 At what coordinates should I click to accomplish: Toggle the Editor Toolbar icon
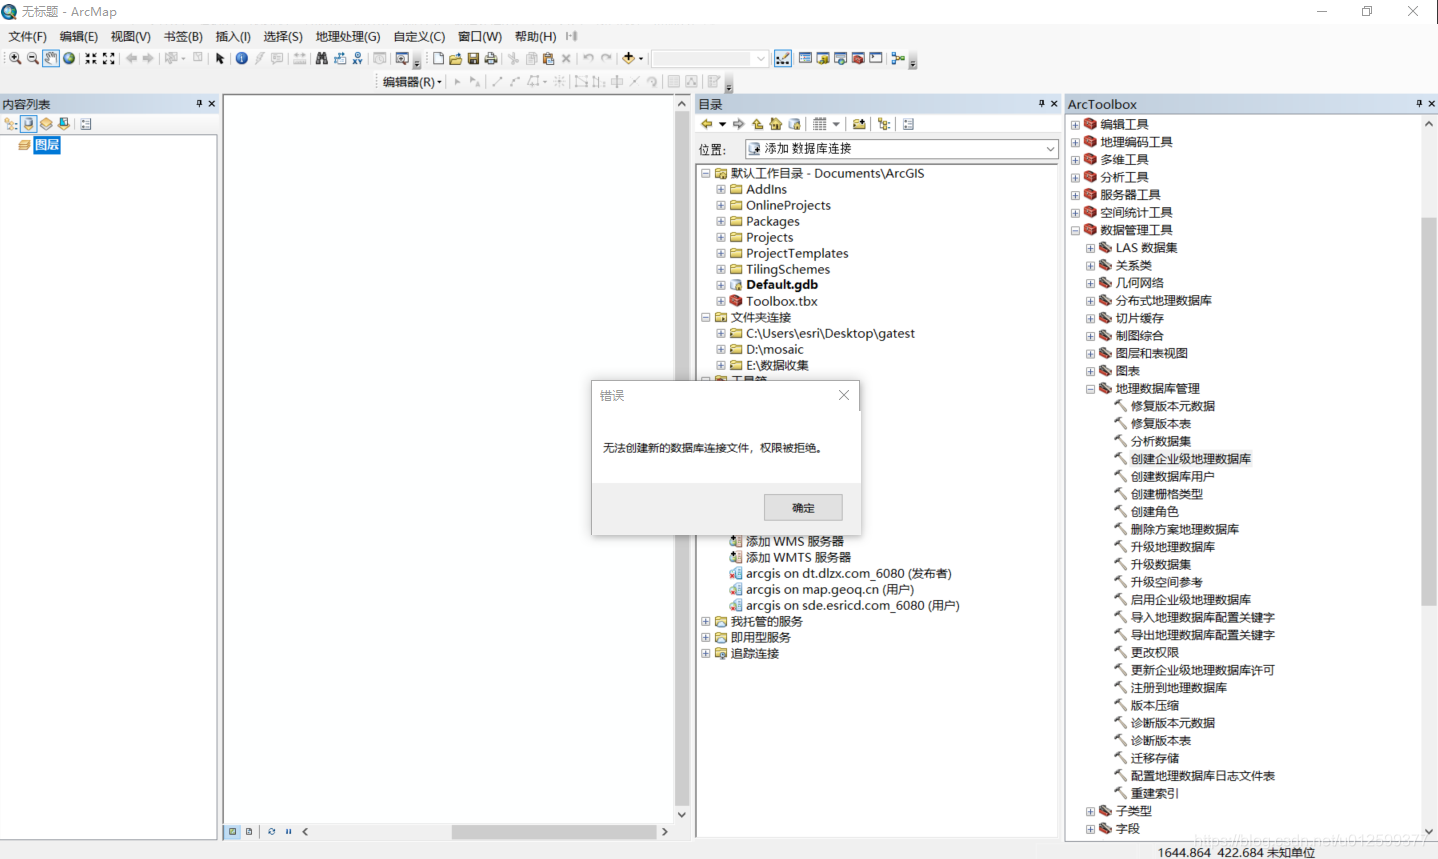click(x=783, y=59)
